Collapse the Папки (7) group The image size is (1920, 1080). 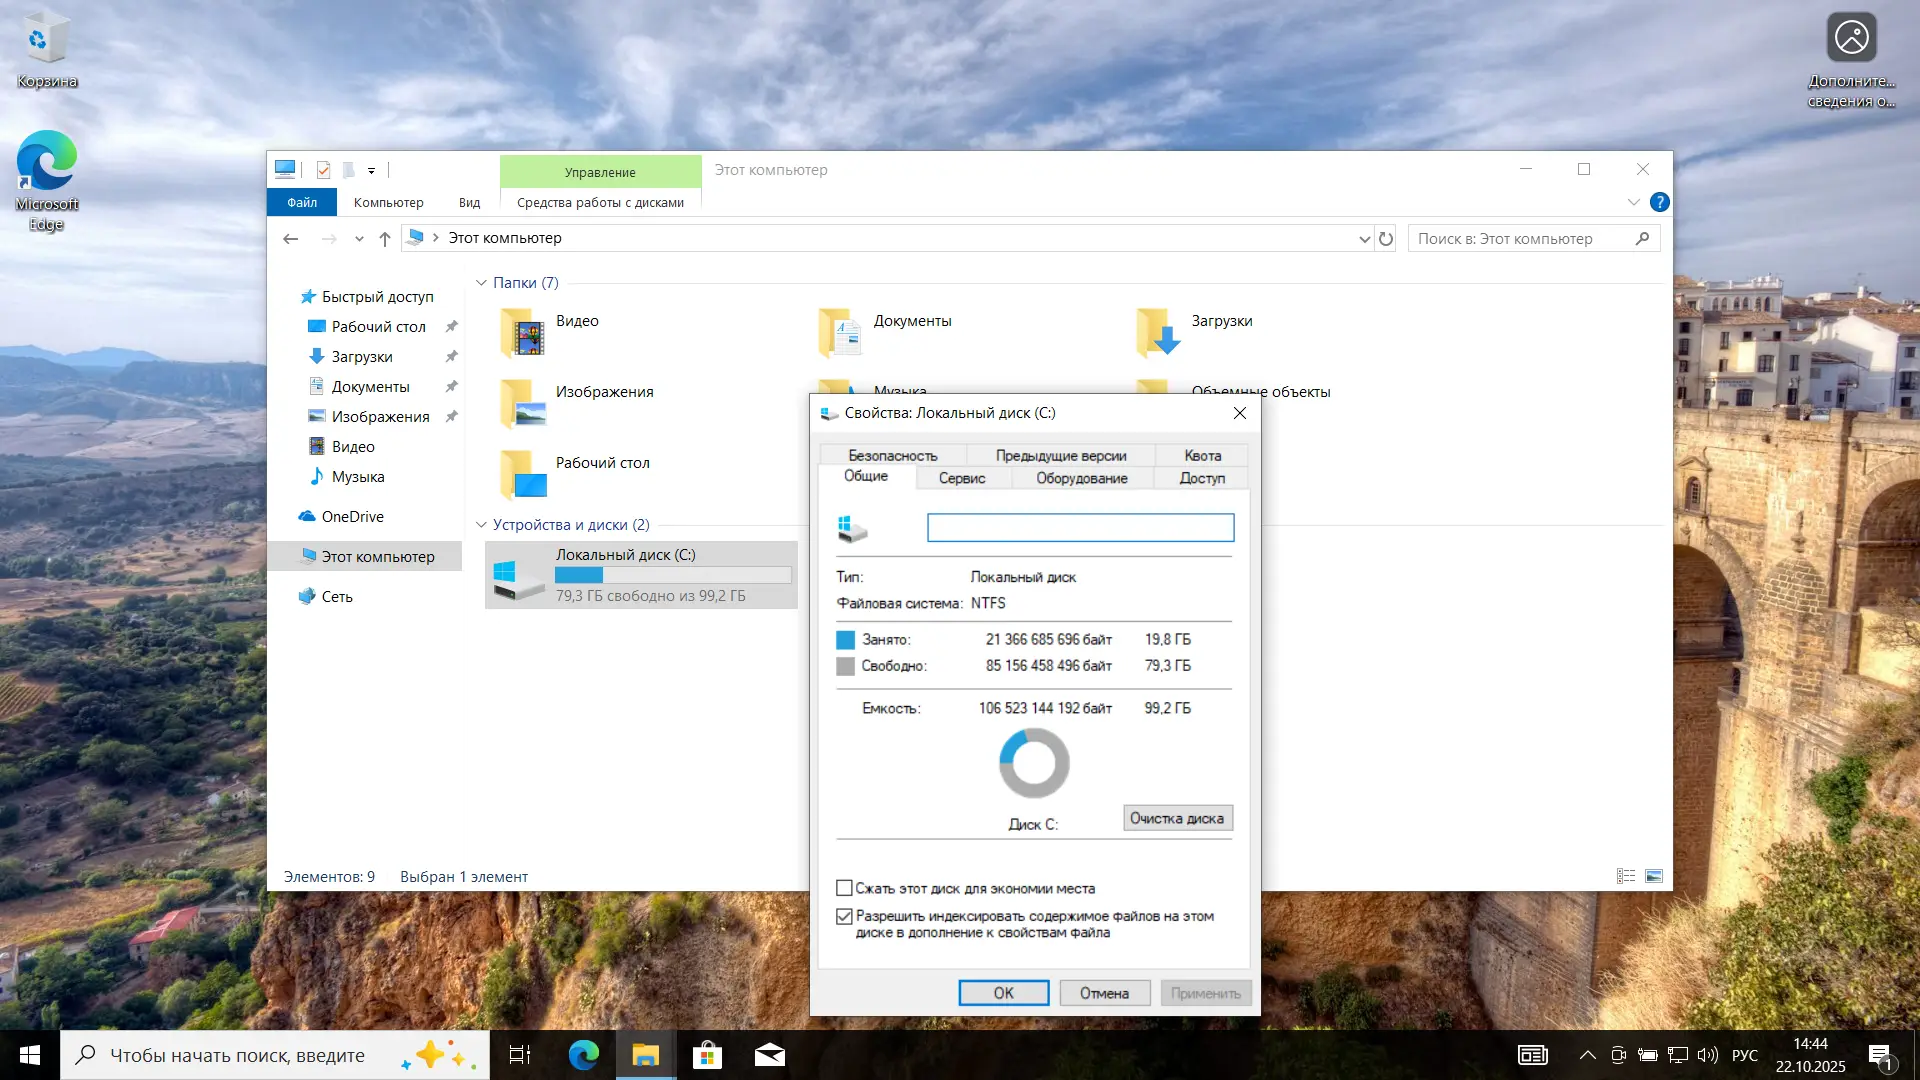click(x=481, y=283)
